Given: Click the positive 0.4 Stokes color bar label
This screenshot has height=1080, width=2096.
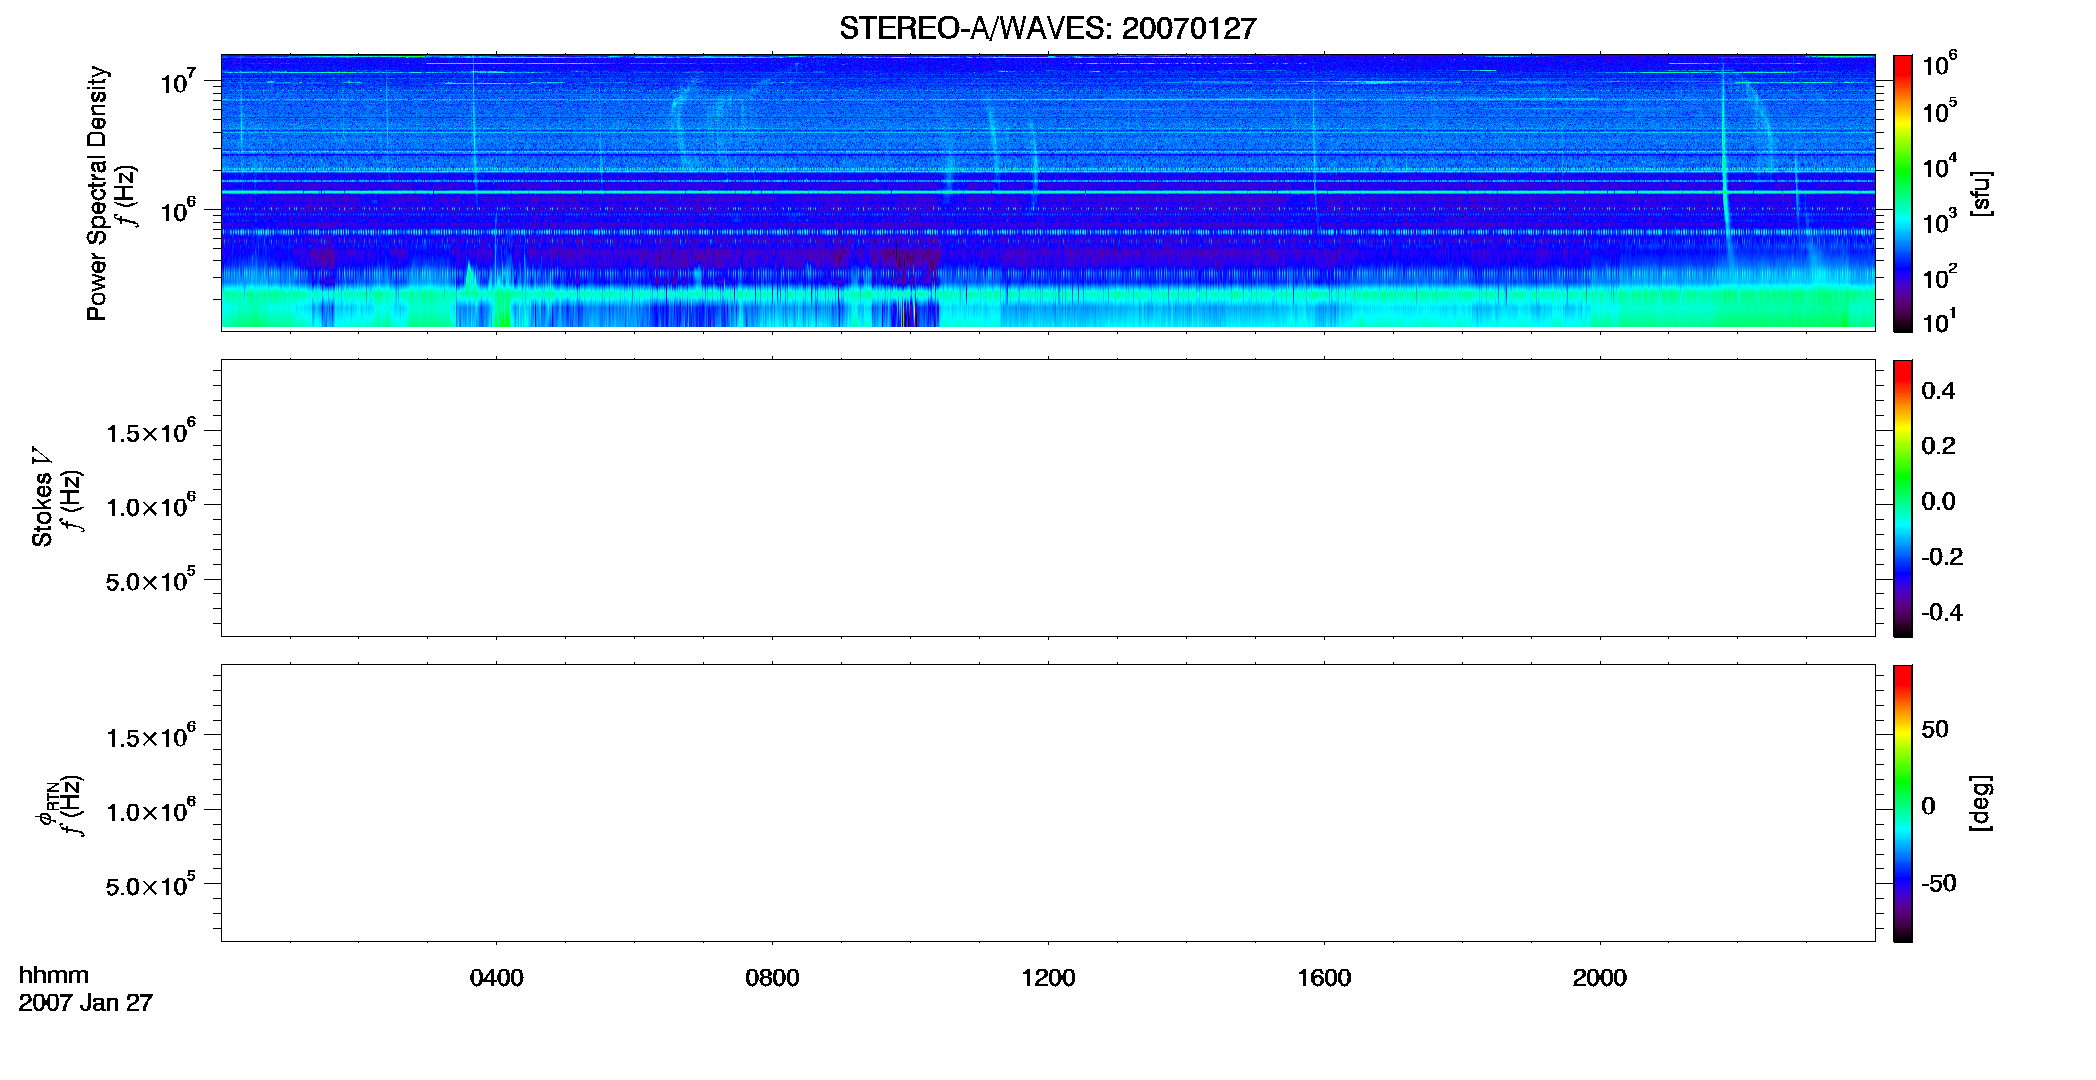Looking at the screenshot, I should tap(1938, 391).
